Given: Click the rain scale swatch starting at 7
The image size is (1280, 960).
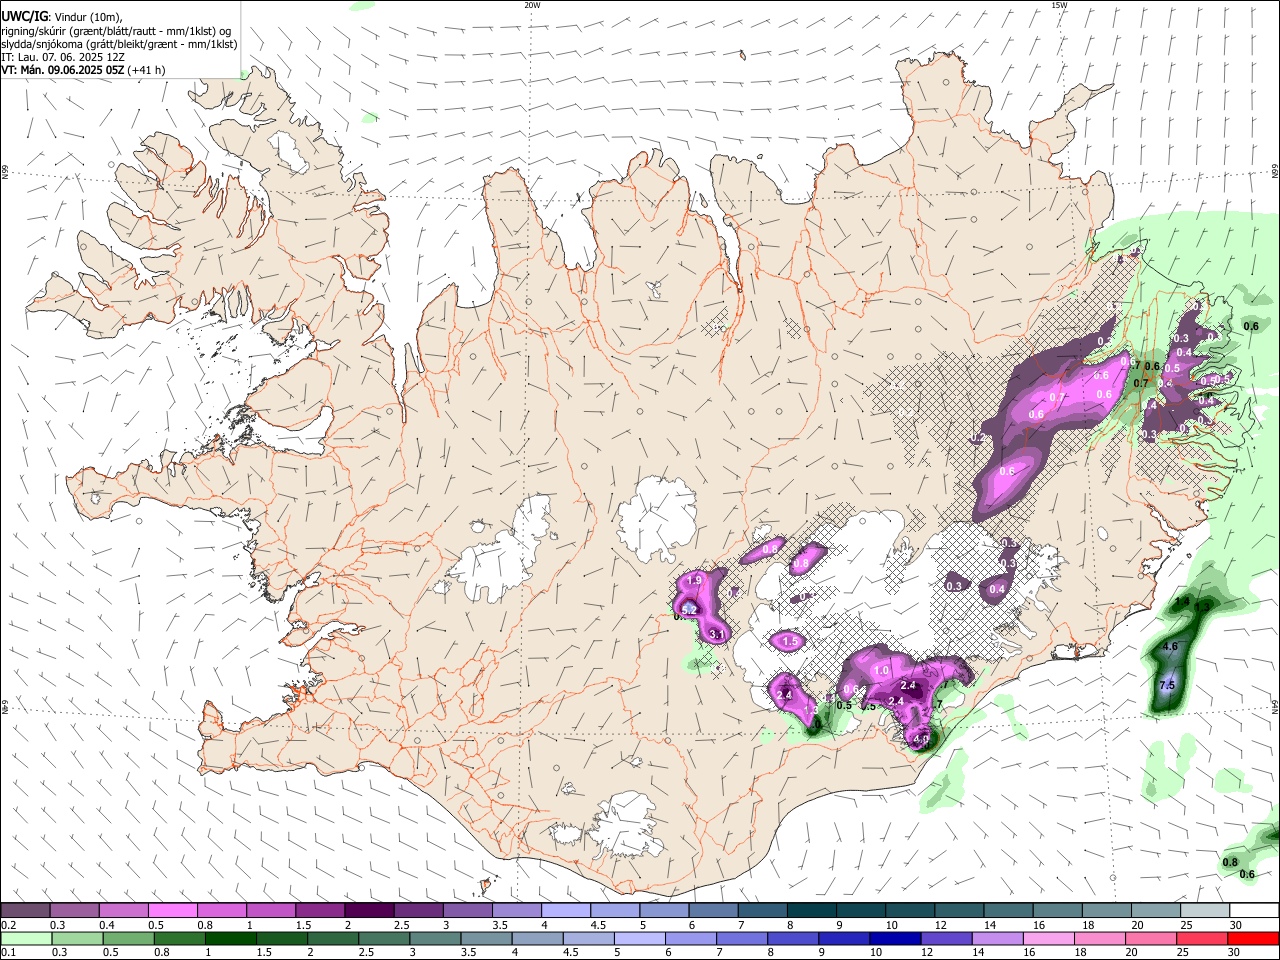Looking at the screenshot, I should (x=741, y=938).
